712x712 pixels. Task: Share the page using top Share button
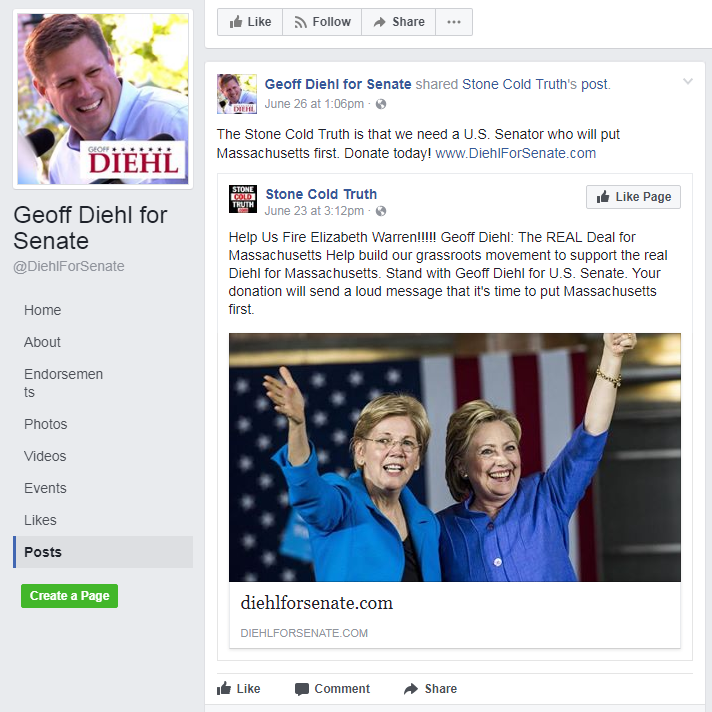[398, 22]
